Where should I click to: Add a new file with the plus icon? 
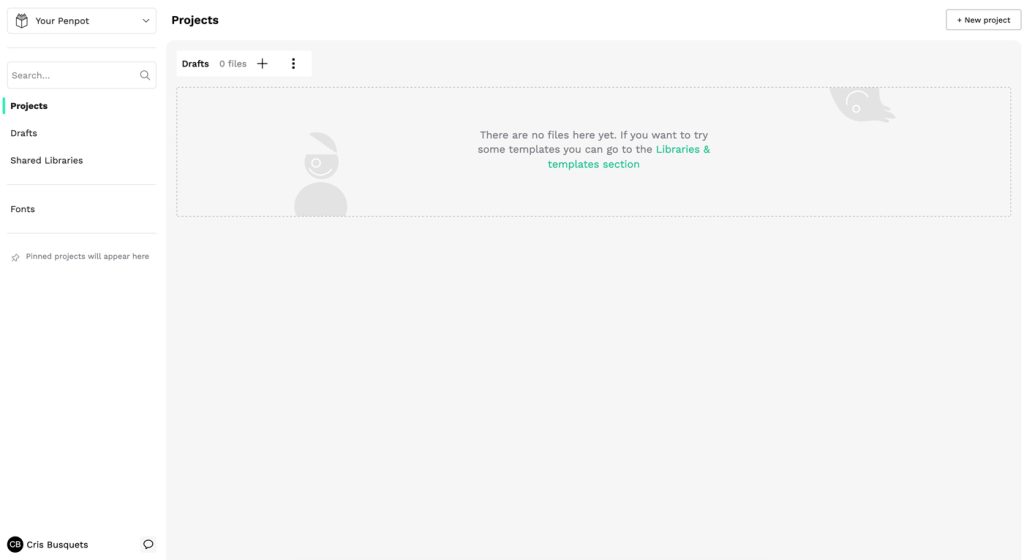coord(263,64)
